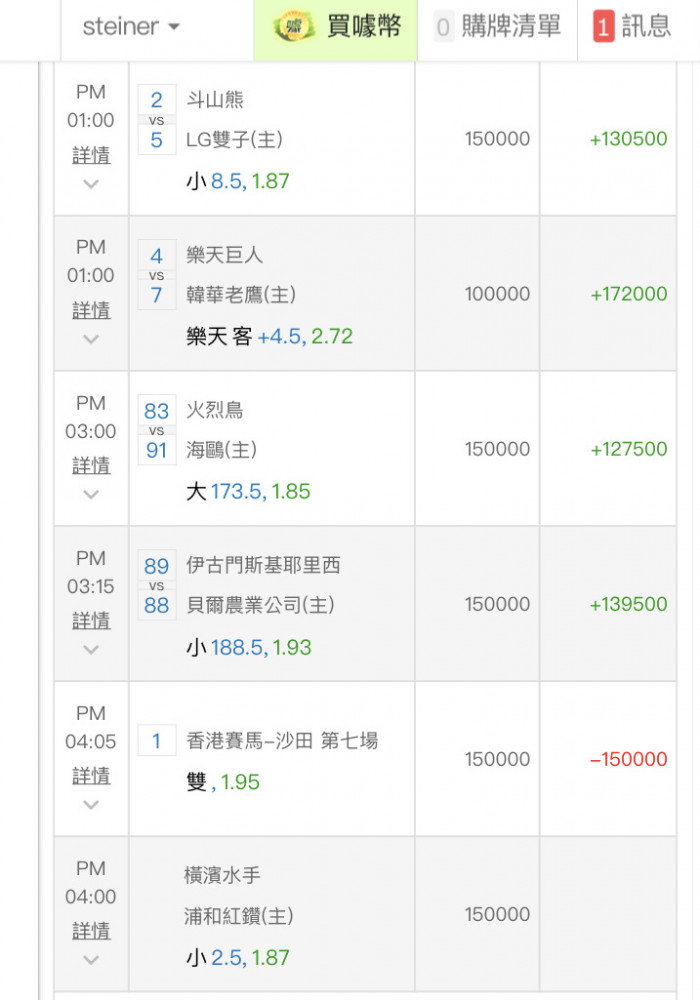Click the 樂天 客 +4.5, 2.72 bet line

[269, 336]
